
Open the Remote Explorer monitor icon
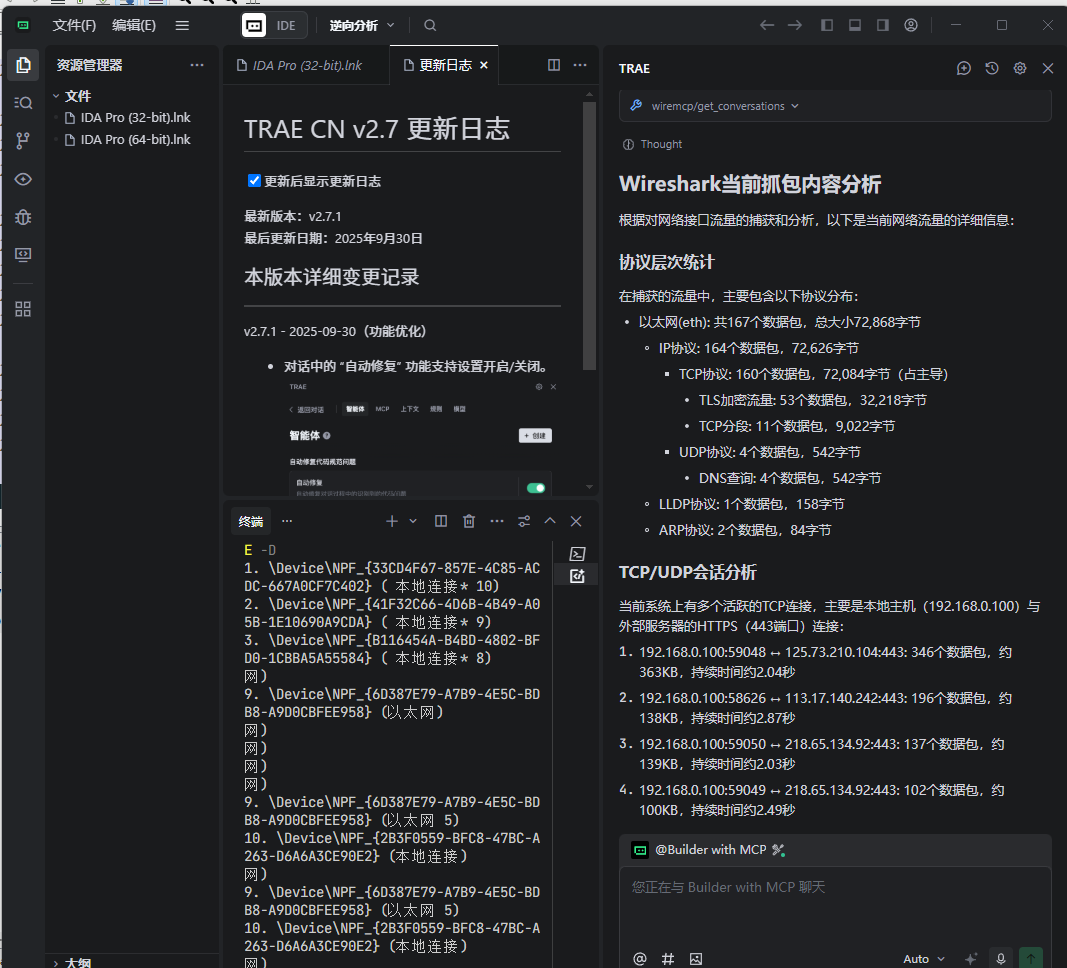point(23,254)
